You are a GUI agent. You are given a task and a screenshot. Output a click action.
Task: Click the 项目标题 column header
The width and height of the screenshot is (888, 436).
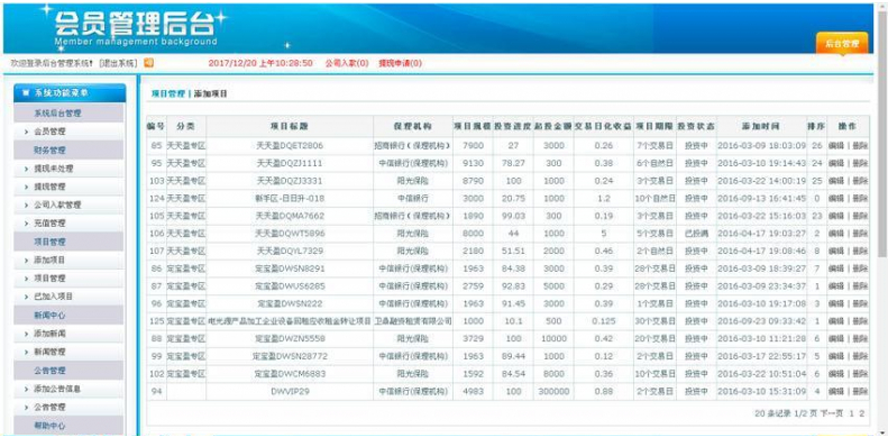tap(290, 126)
